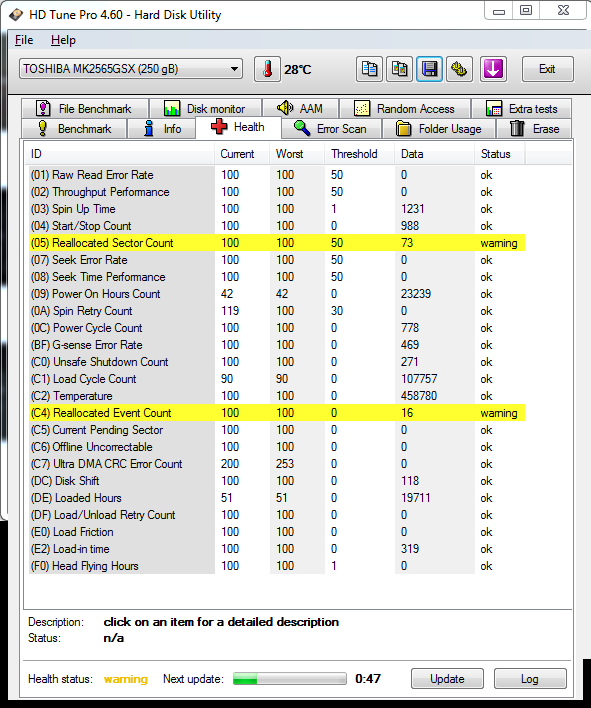Click the Log button
The width and height of the screenshot is (591, 708).
530,679
